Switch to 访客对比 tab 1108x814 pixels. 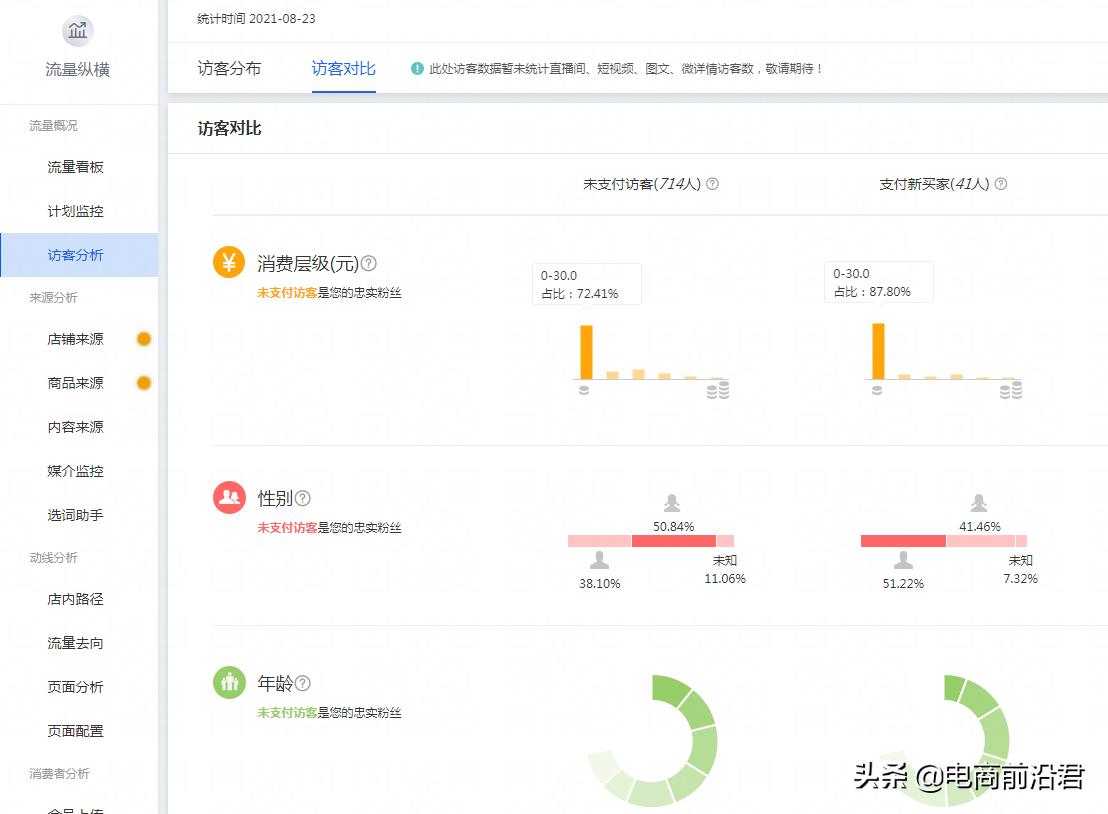343,69
